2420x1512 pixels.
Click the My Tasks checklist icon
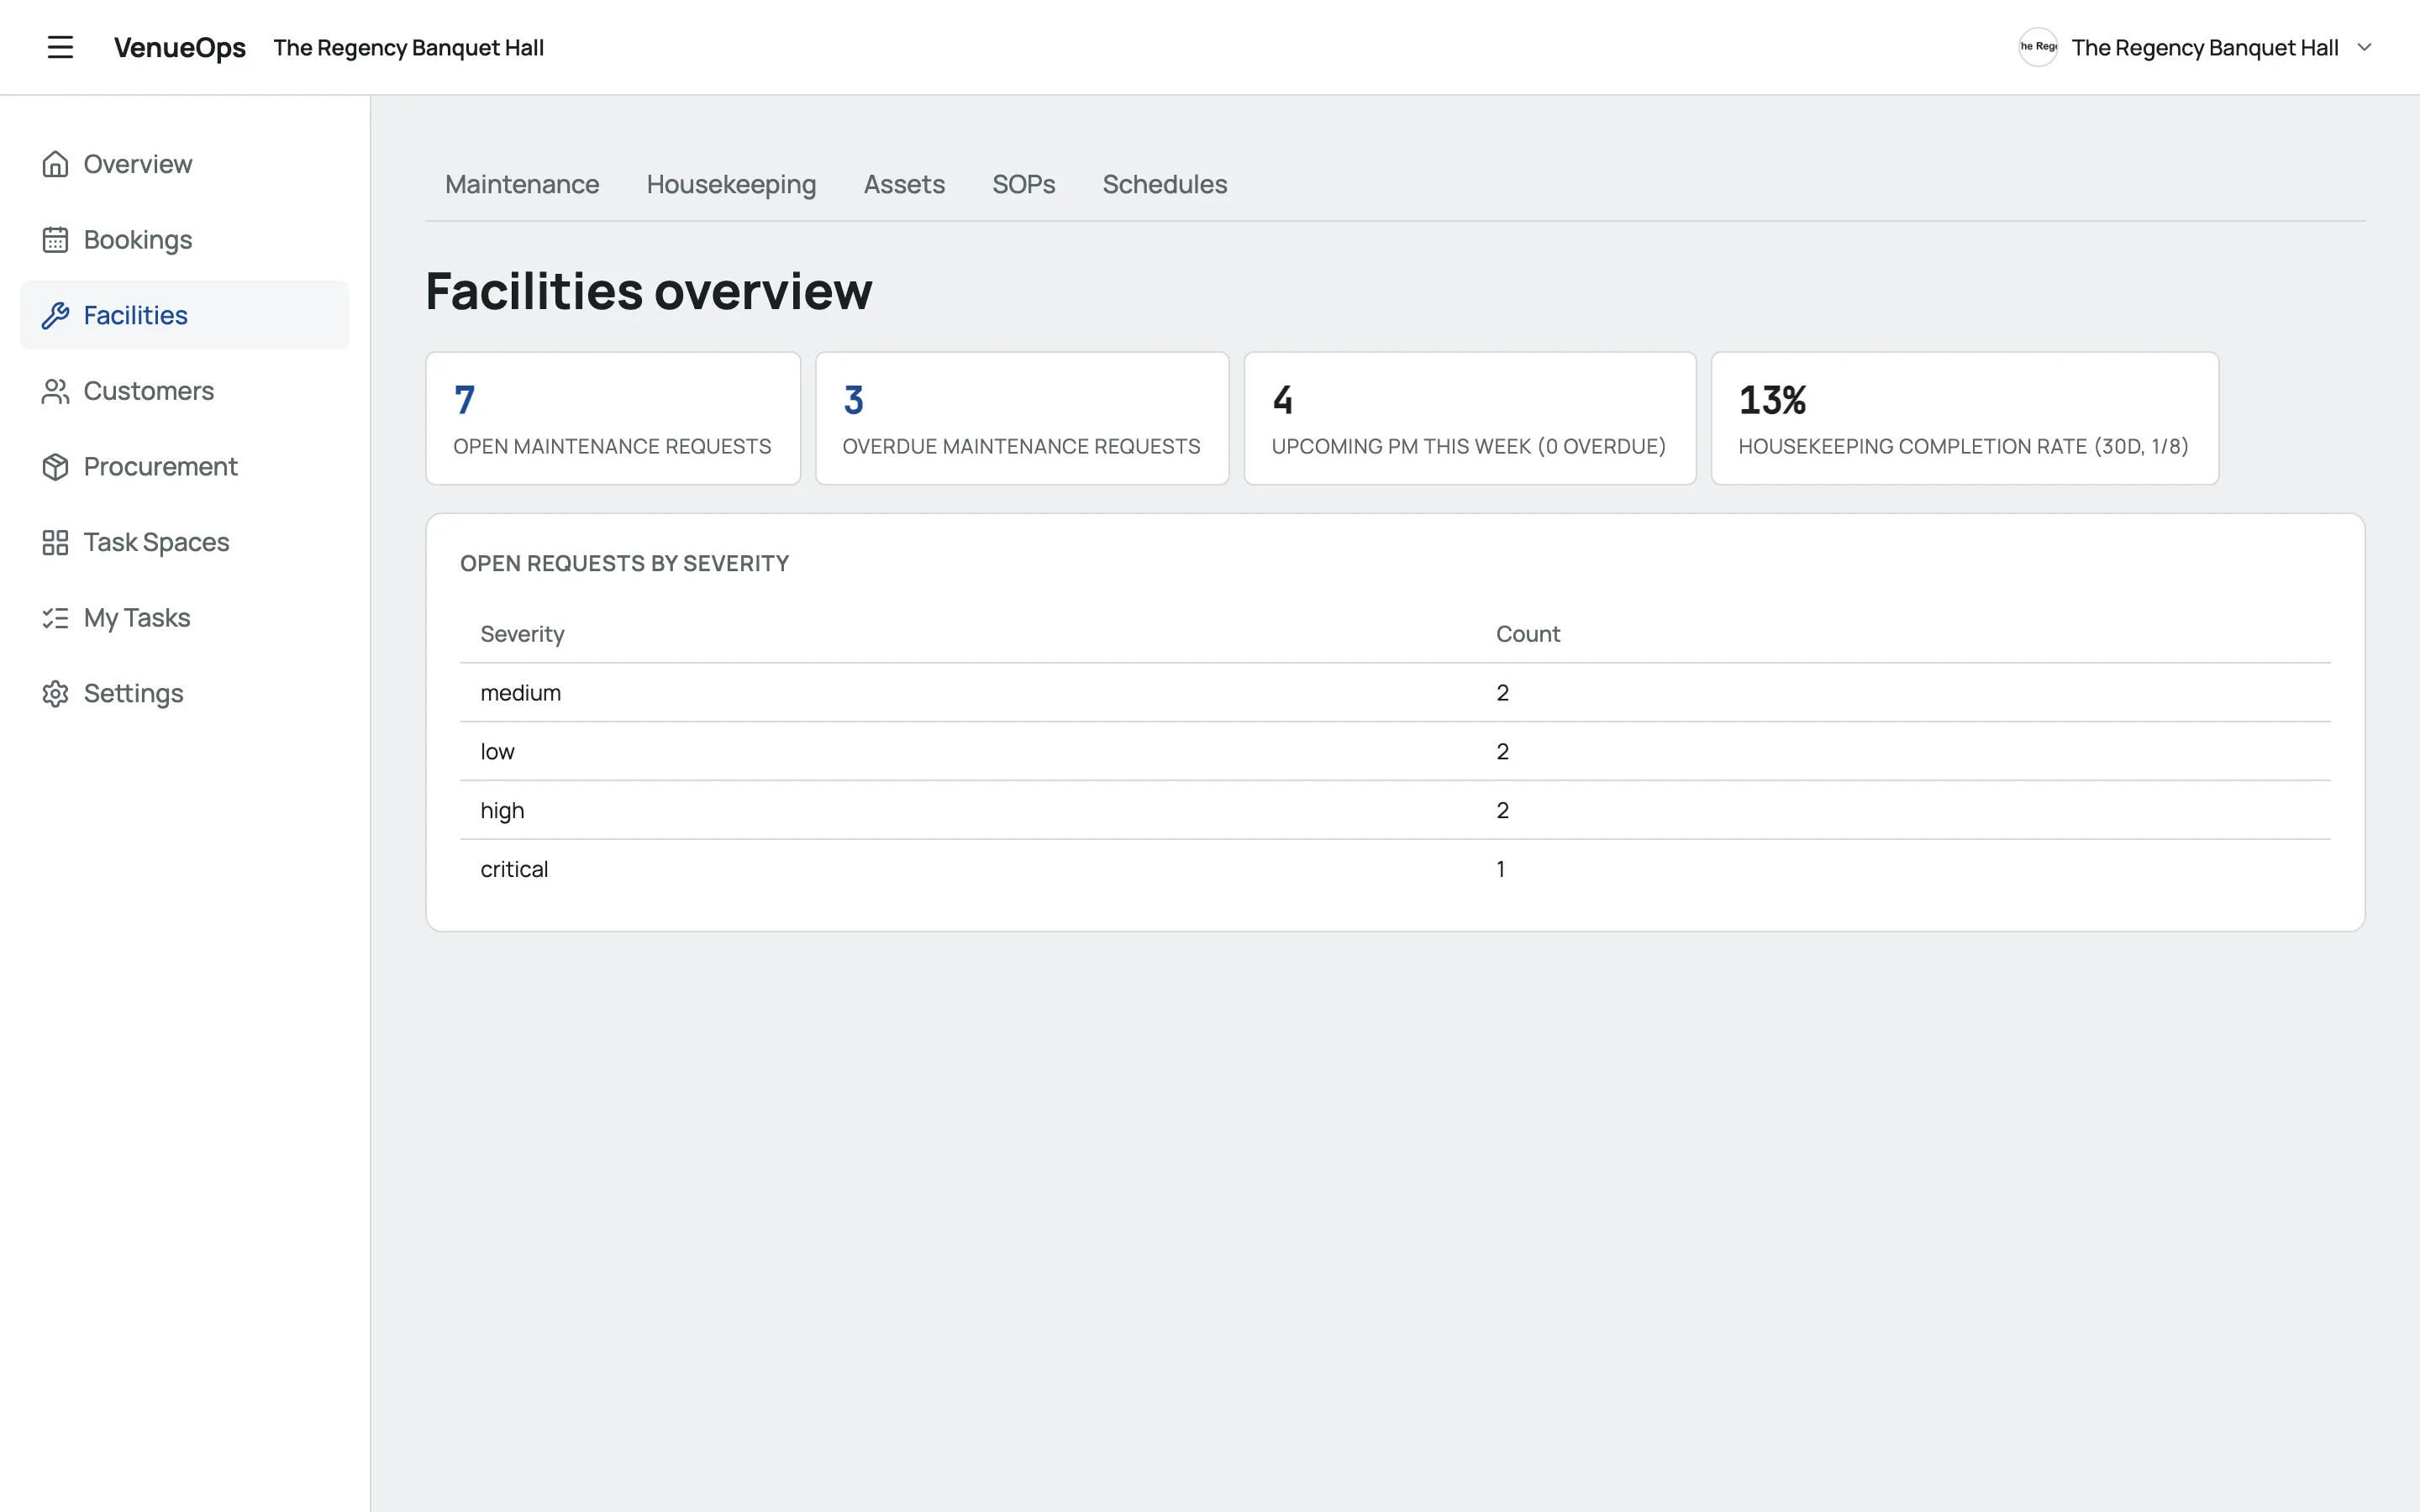pos(55,618)
